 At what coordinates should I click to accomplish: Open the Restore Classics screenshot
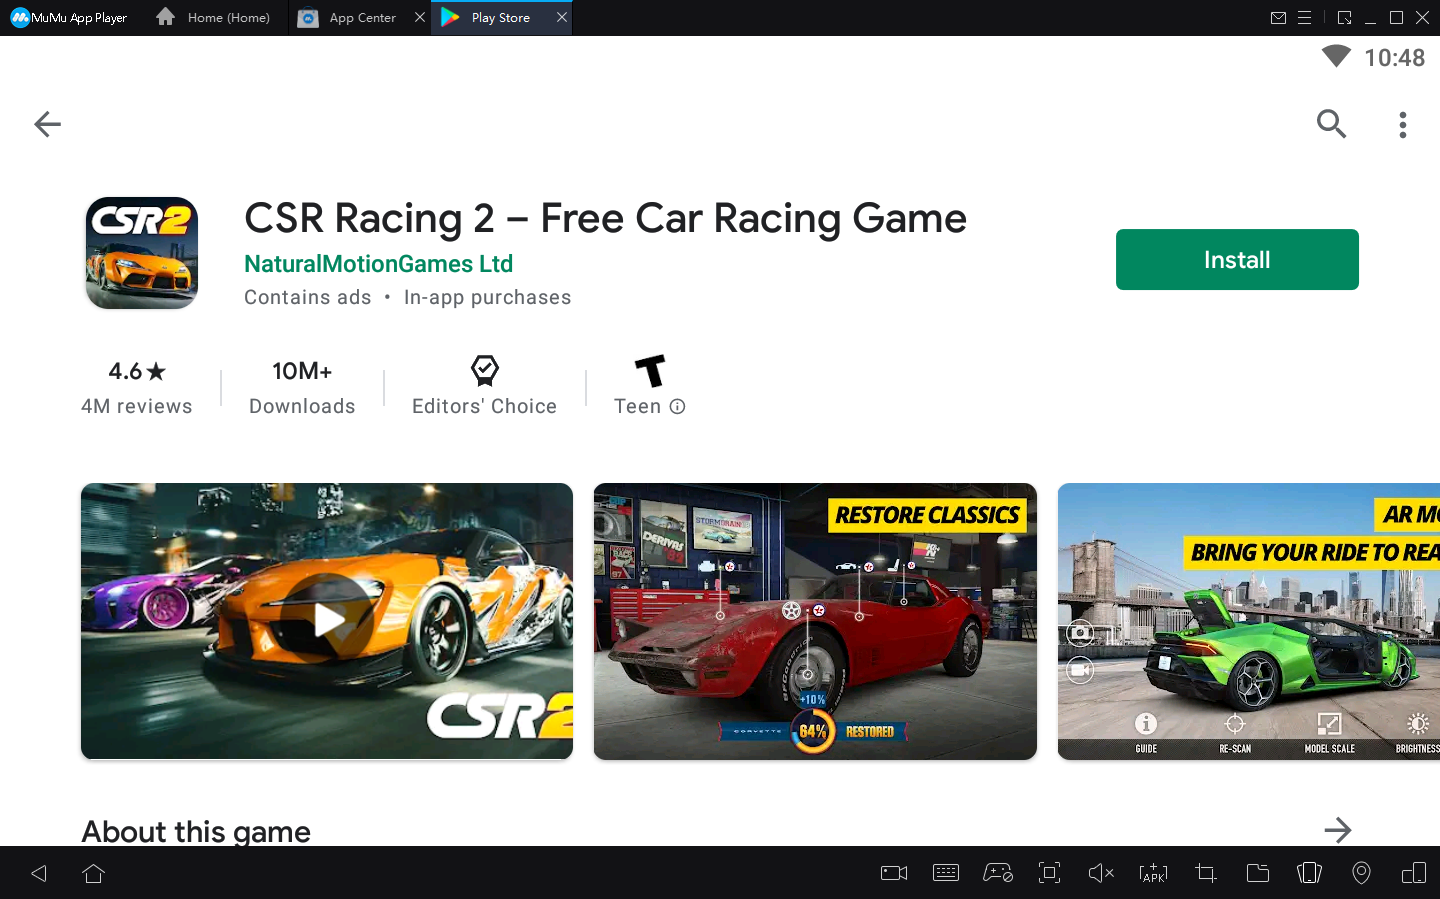point(815,621)
